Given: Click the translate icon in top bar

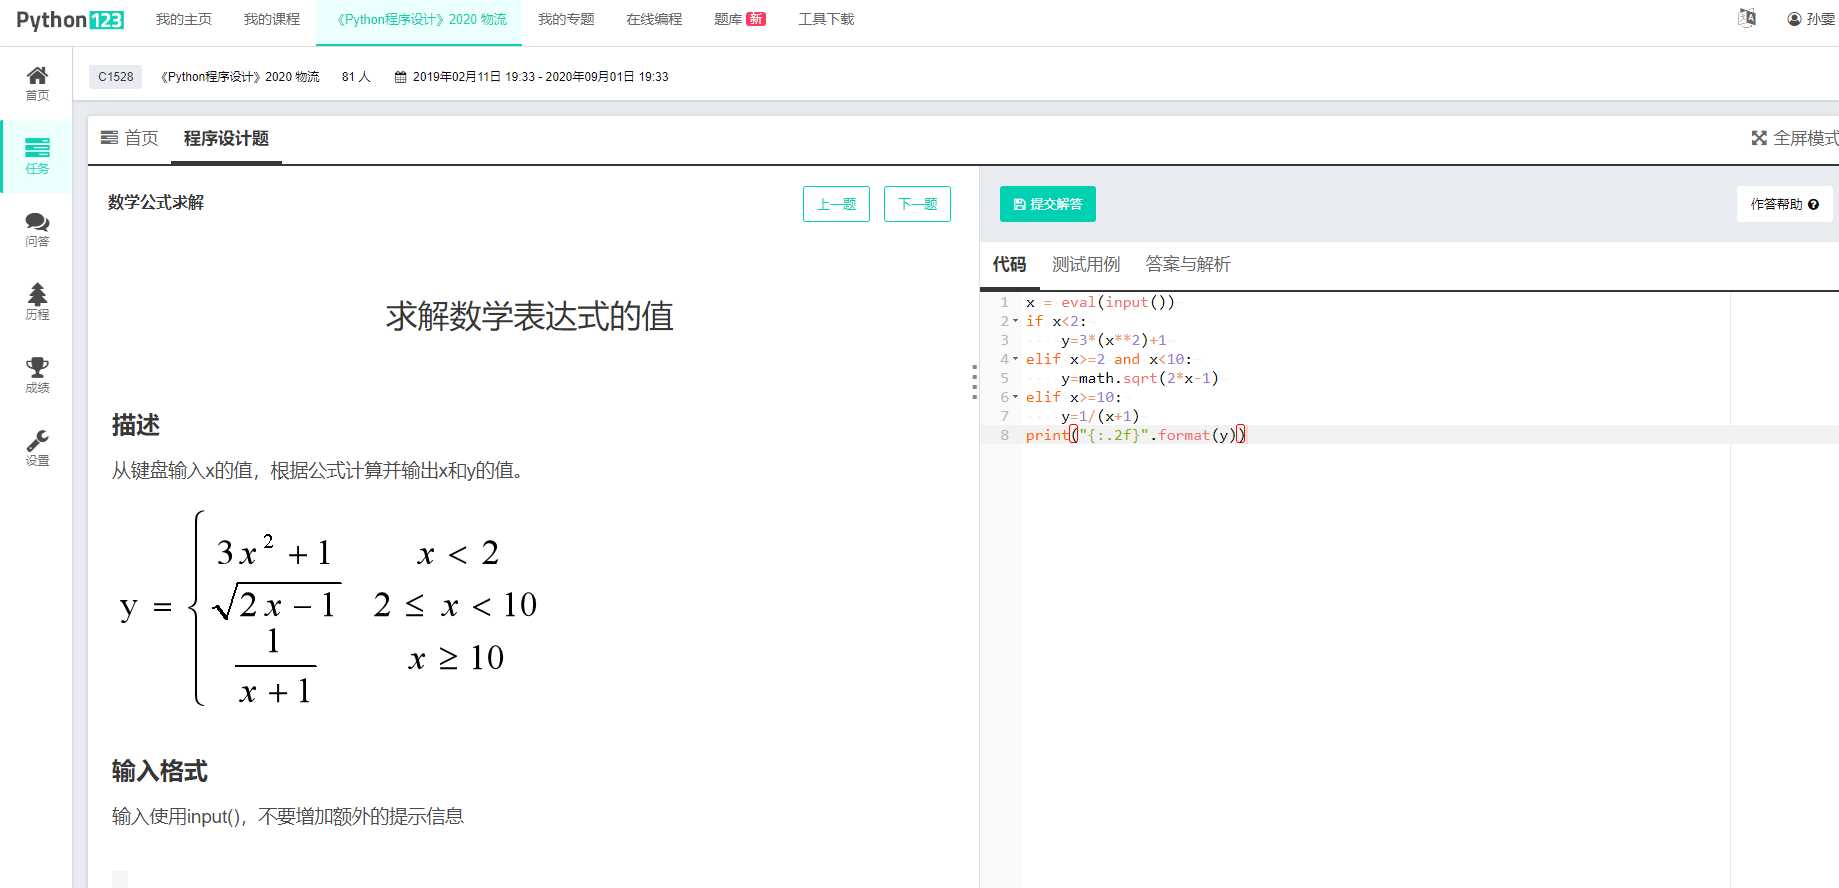Looking at the screenshot, I should point(1747,18).
